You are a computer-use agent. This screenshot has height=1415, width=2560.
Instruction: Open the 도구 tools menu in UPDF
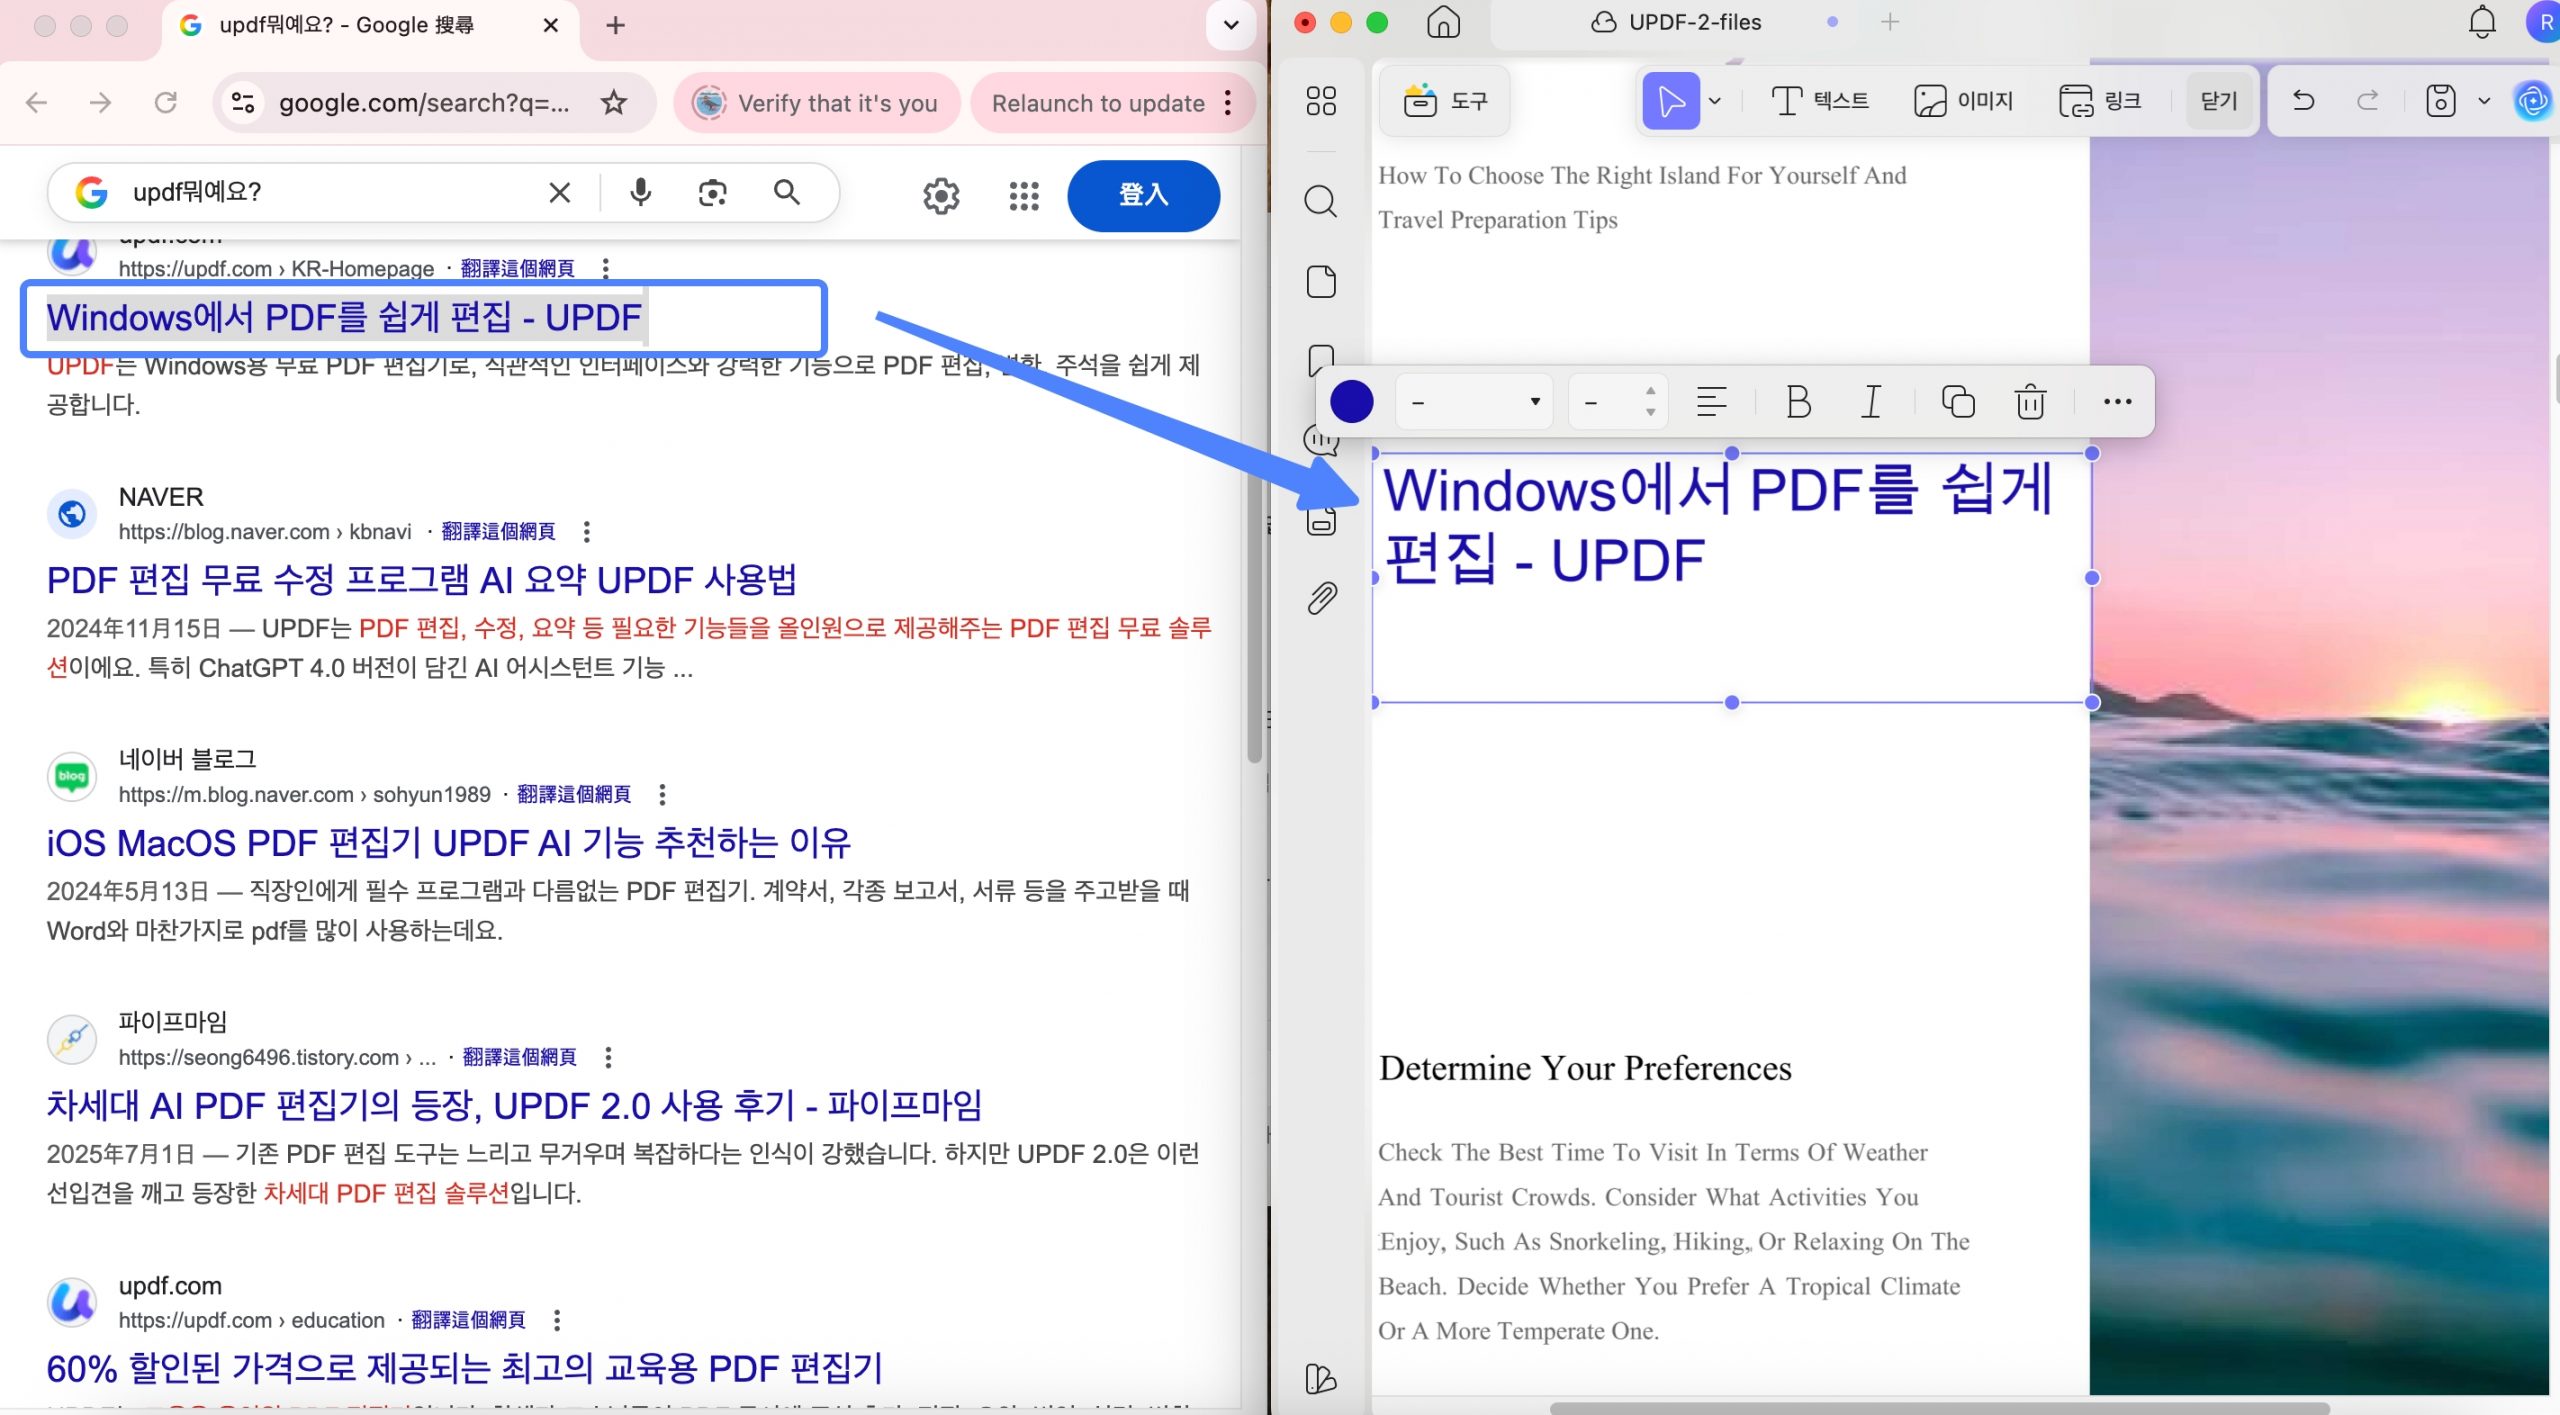(1444, 101)
